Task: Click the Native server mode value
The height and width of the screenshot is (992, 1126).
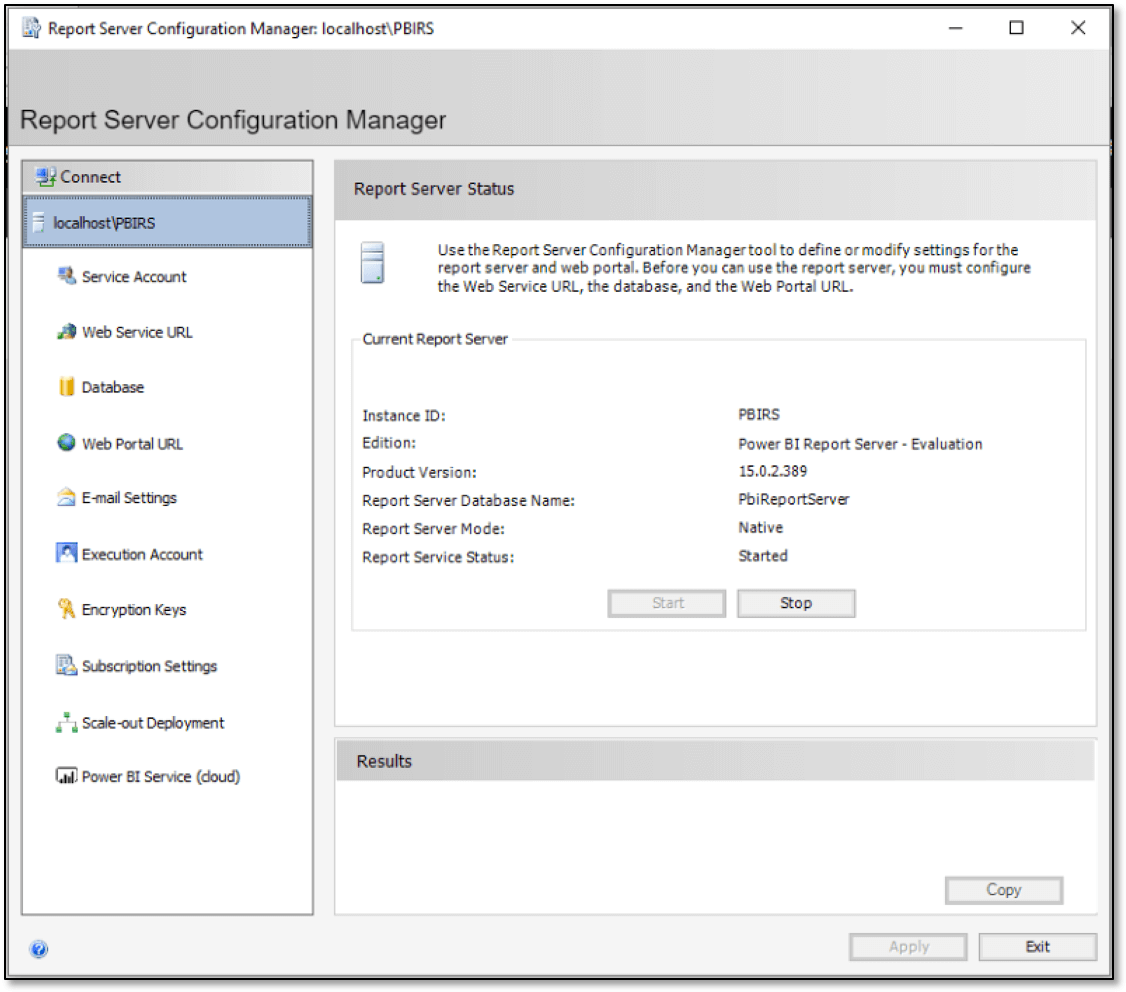Action: [760, 527]
